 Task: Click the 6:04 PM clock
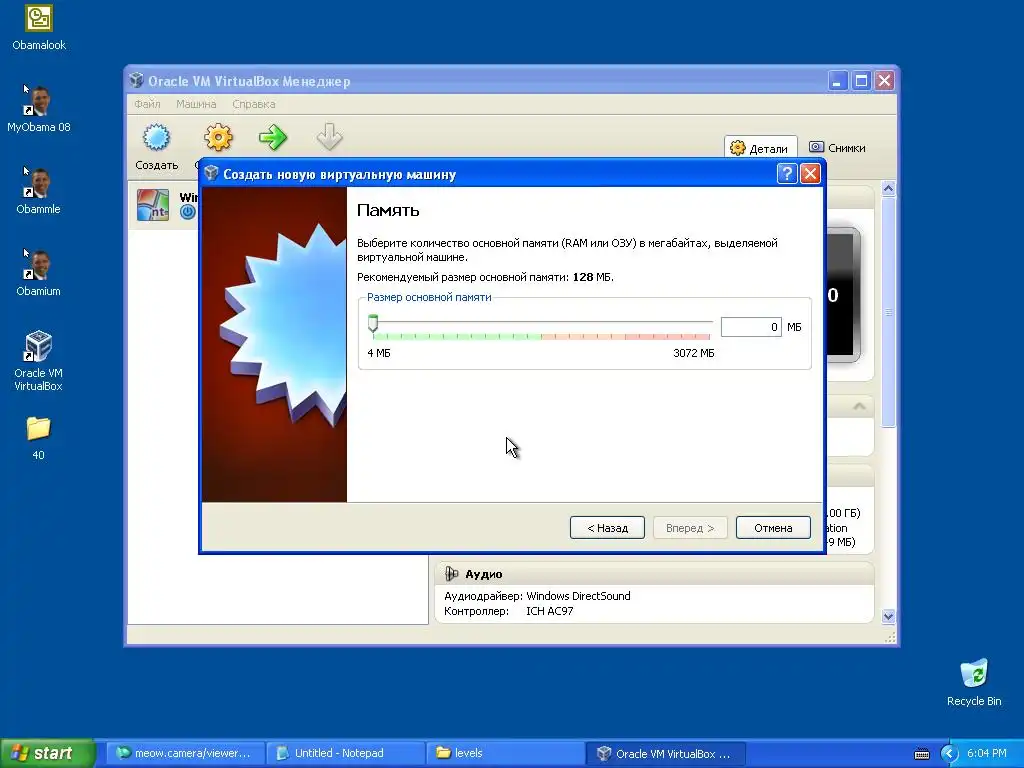[x=986, y=754]
